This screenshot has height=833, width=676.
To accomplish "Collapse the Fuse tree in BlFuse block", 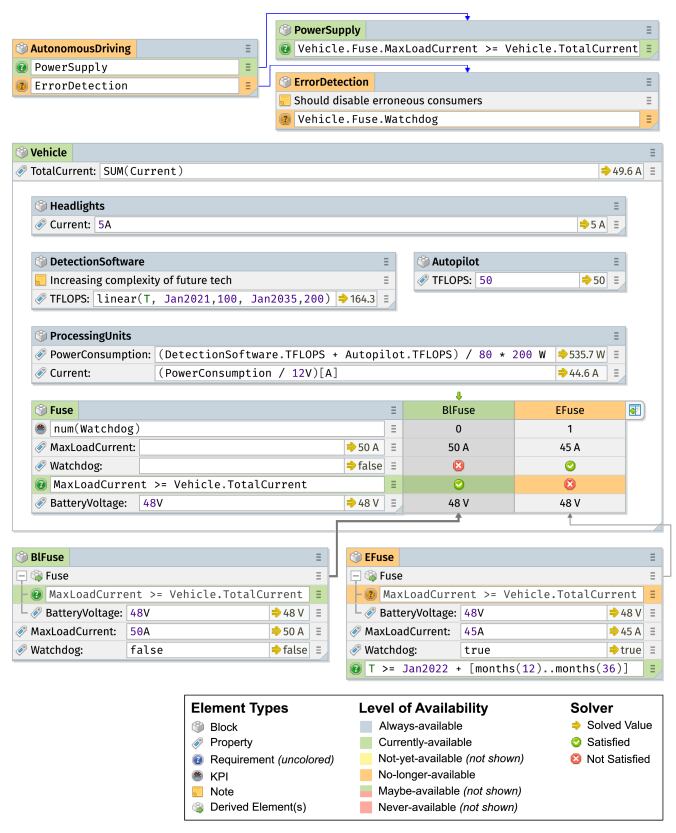I will coord(22,575).
